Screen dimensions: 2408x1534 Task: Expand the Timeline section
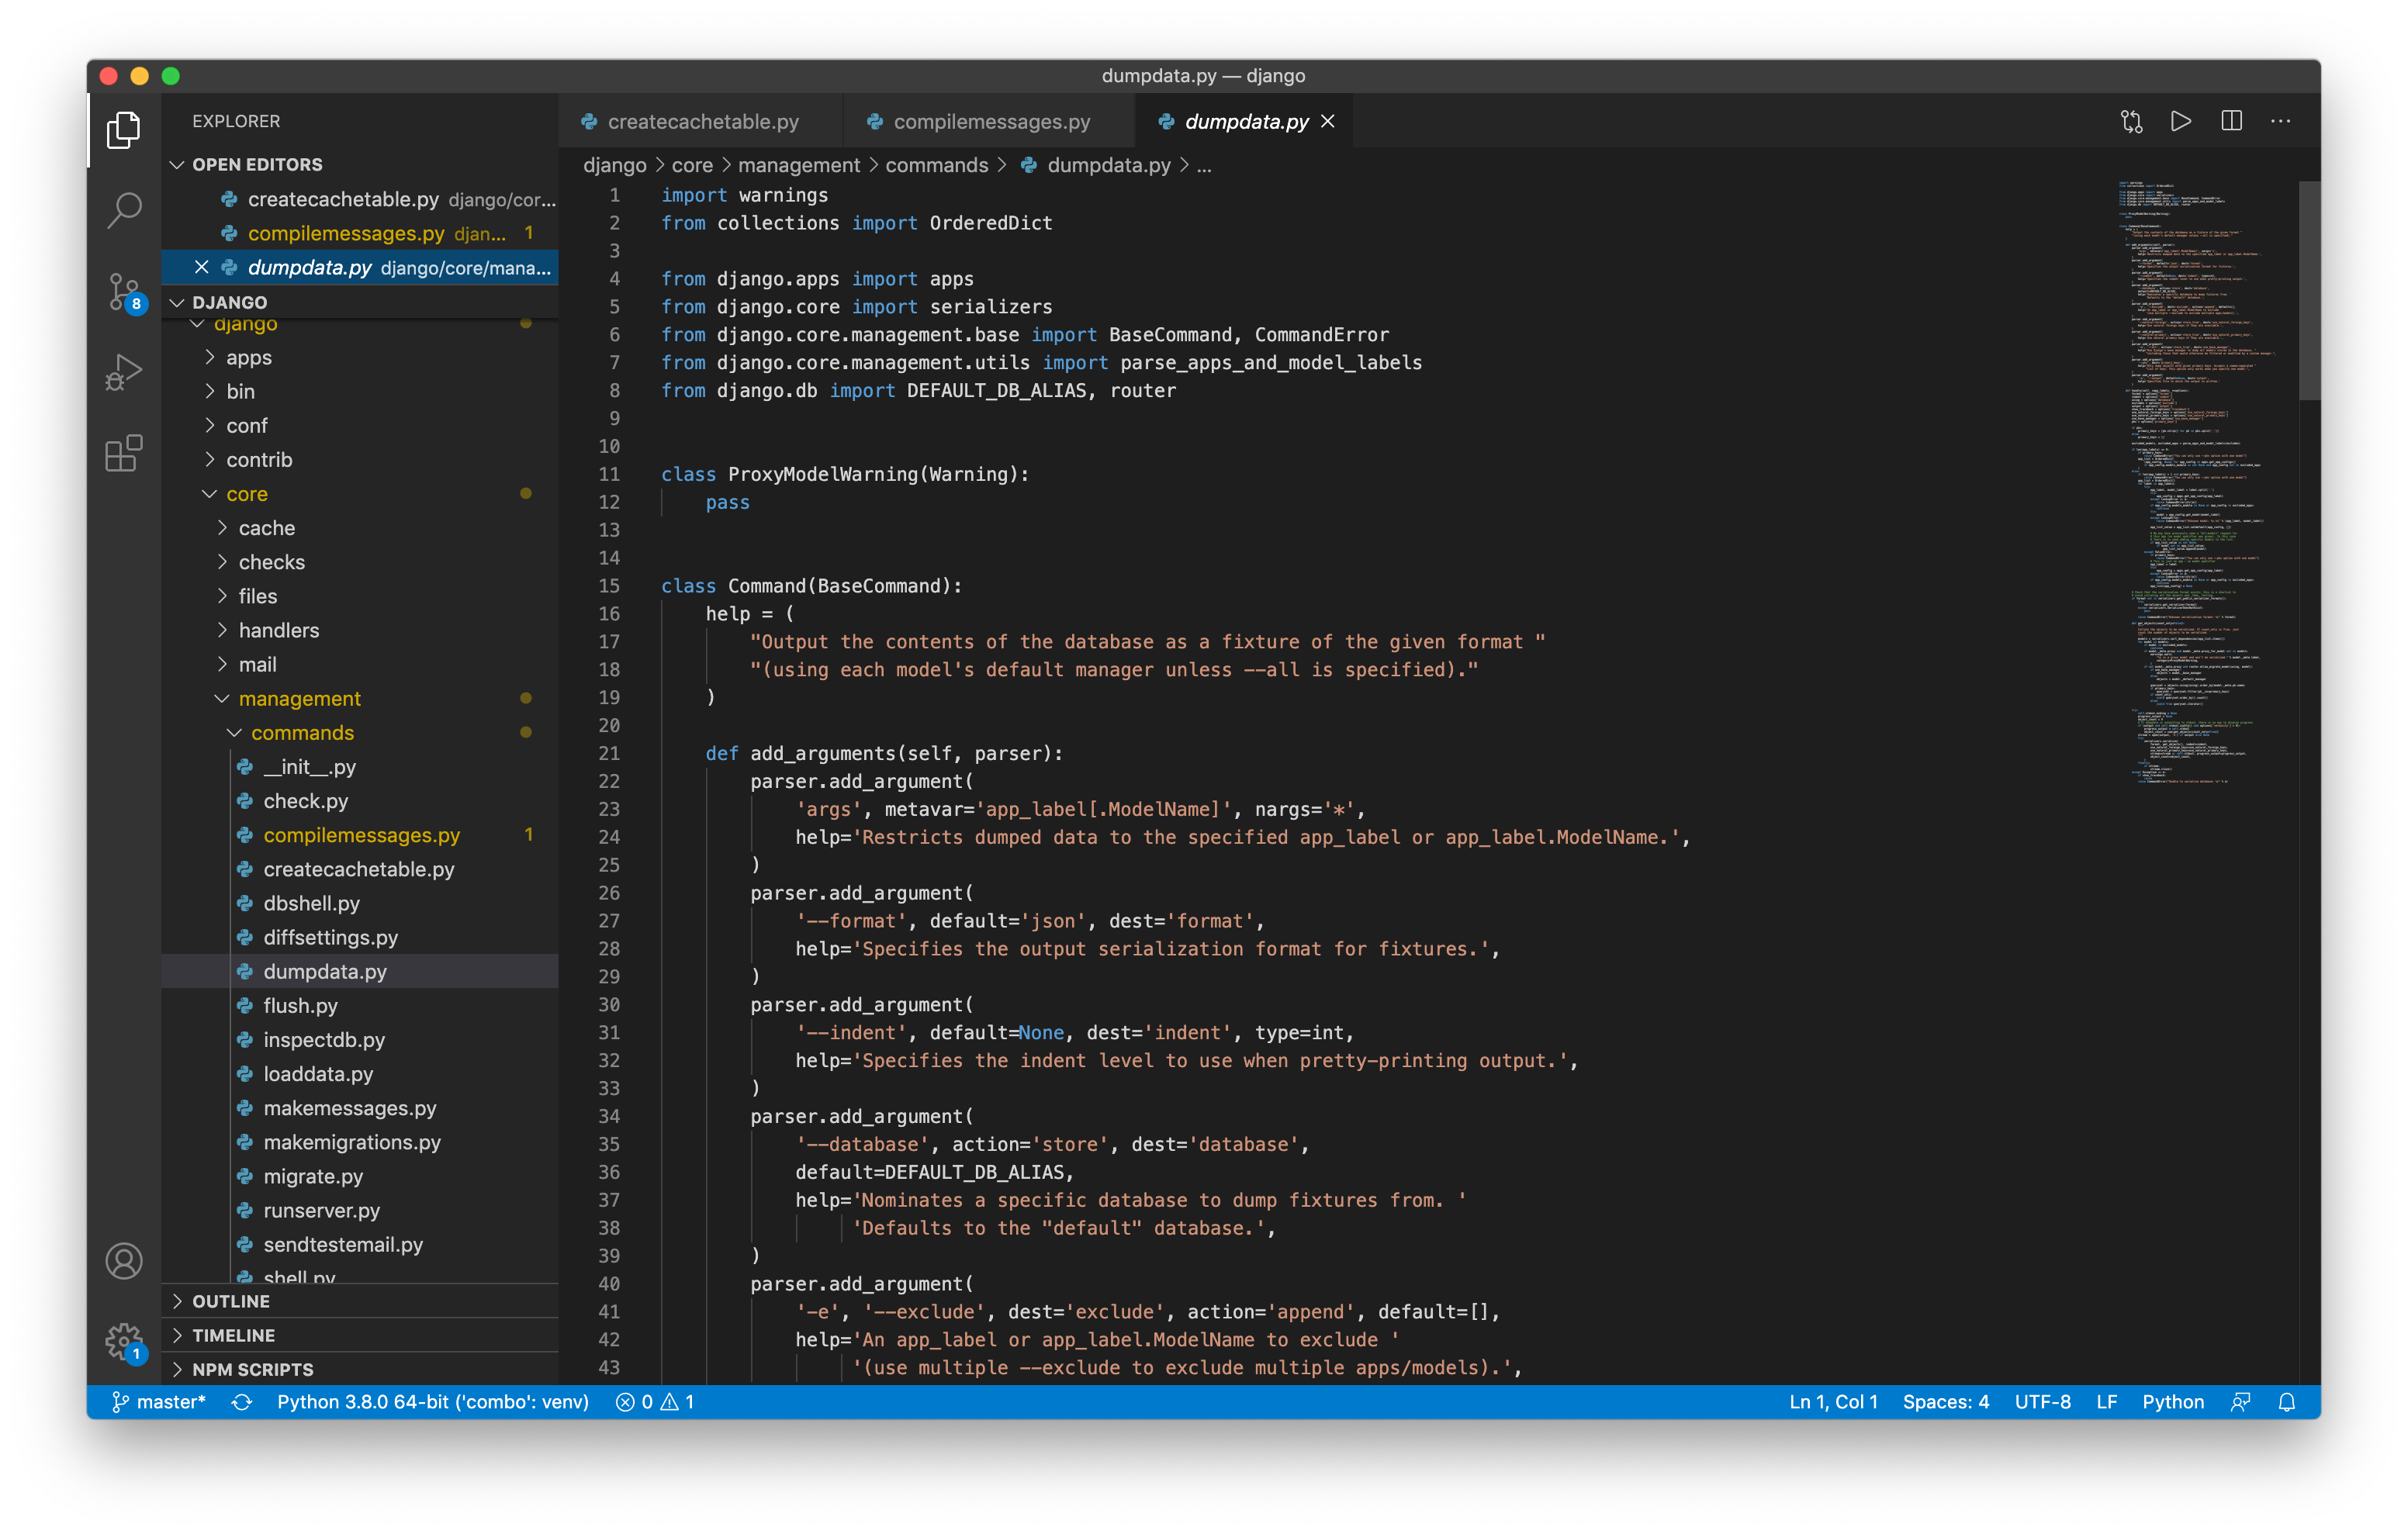point(360,1334)
